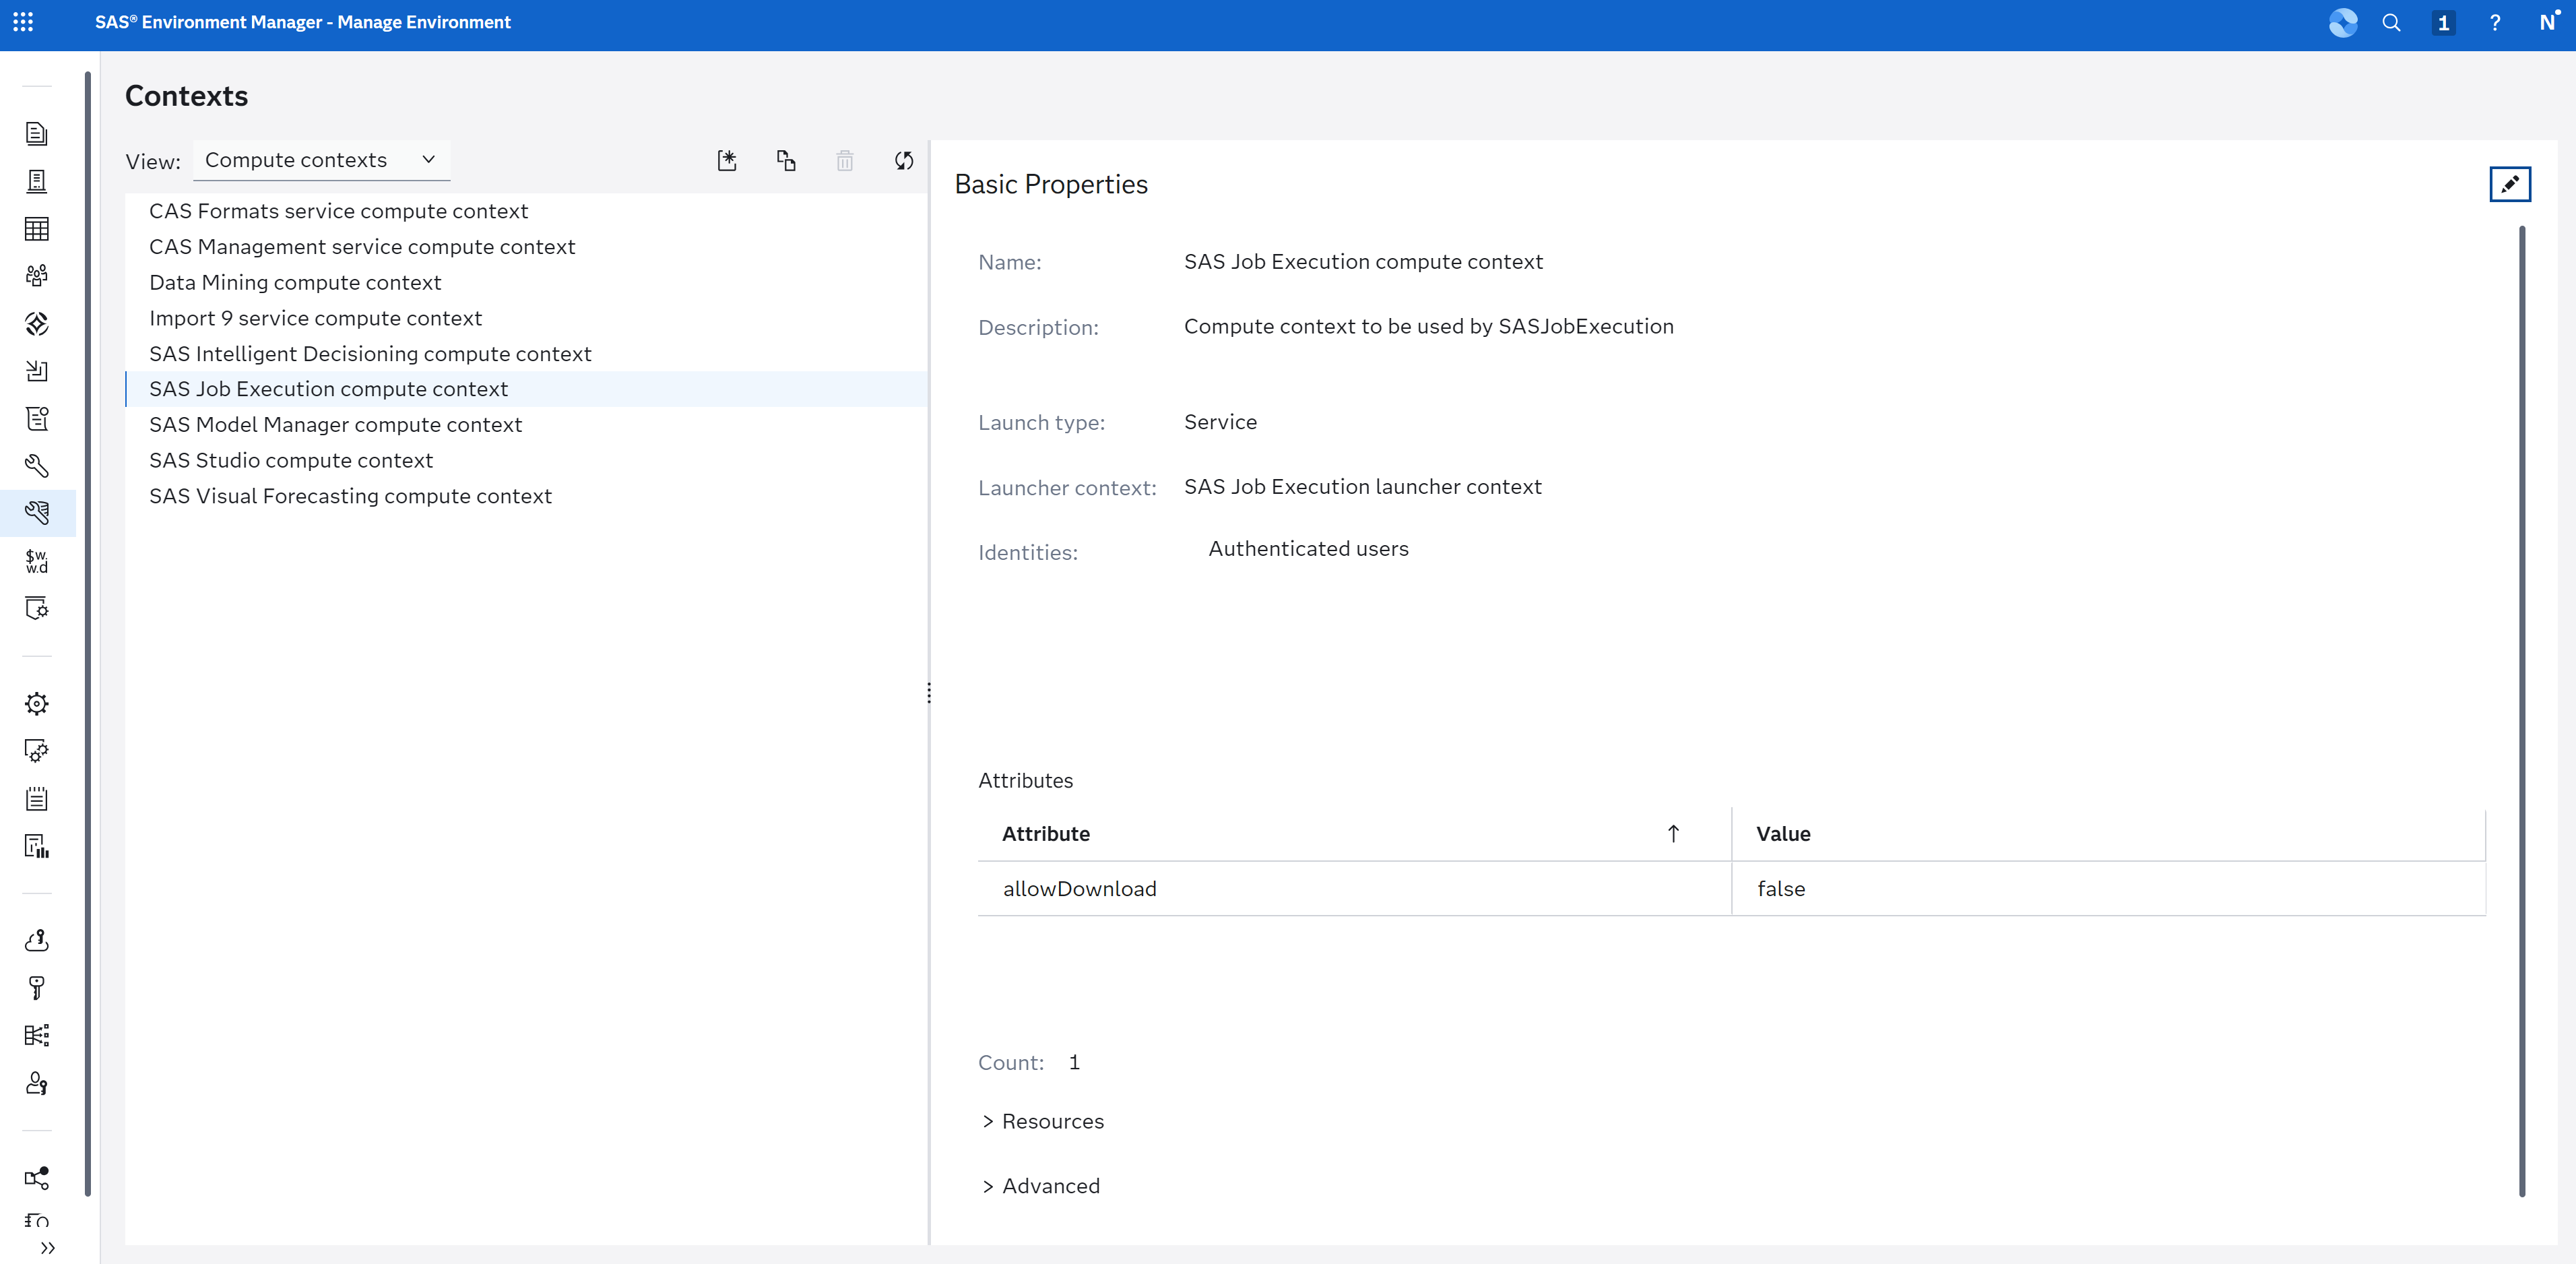This screenshot has height=1264, width=2576.
Task: Select SAS Intelligent Decisioning compute context
Action: 527,354
